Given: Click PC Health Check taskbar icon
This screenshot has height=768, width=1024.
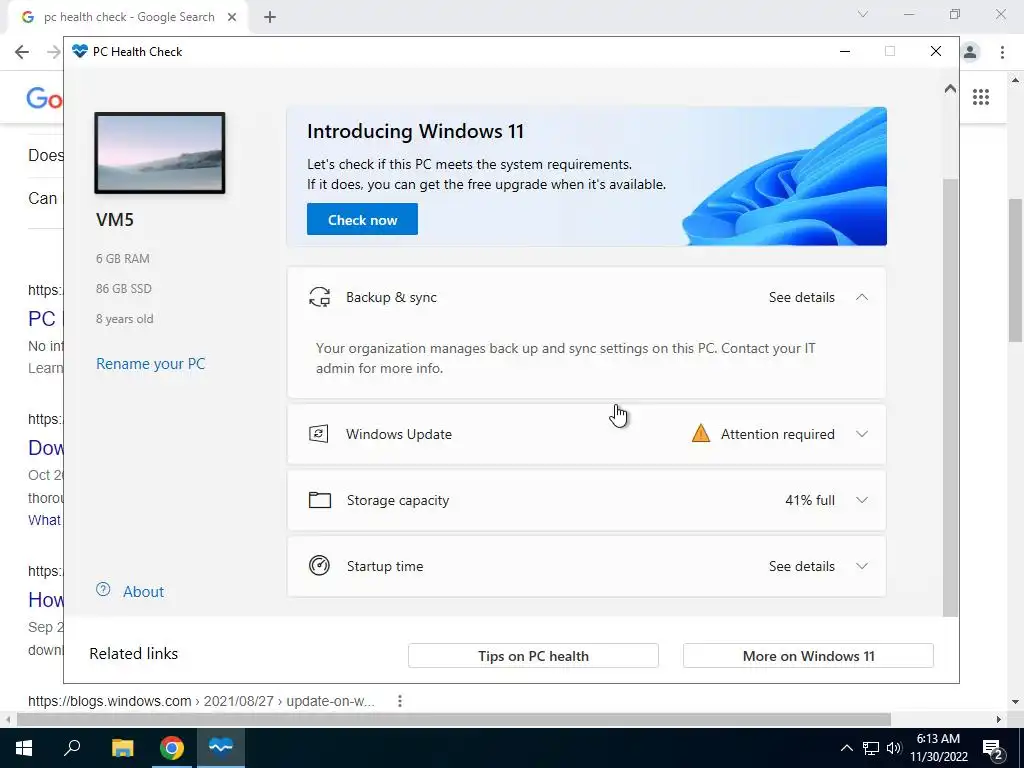Looking at the screenshot, I should point(221,748).
